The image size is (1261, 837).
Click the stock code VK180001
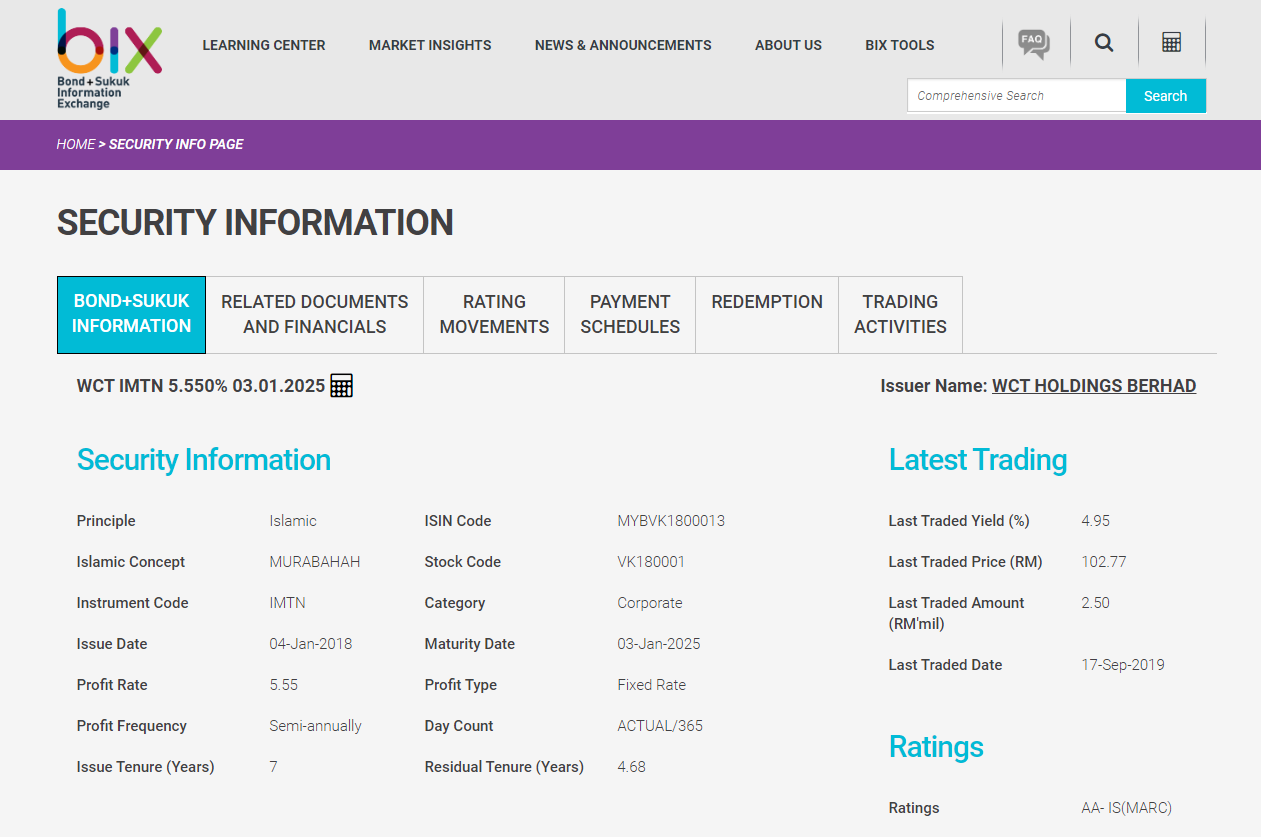(x=651, y=562)
